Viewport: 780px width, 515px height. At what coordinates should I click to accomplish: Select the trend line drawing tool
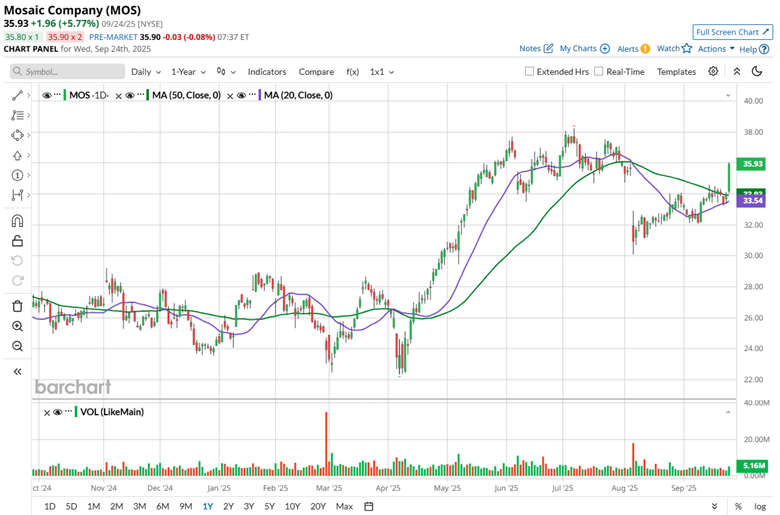coord(17,95)
